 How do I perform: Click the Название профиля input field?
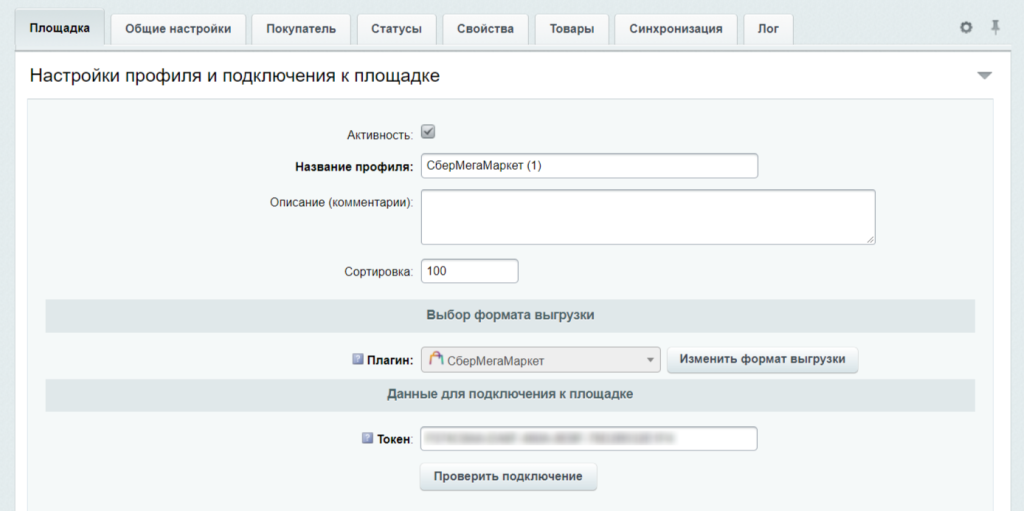[589, 166]
